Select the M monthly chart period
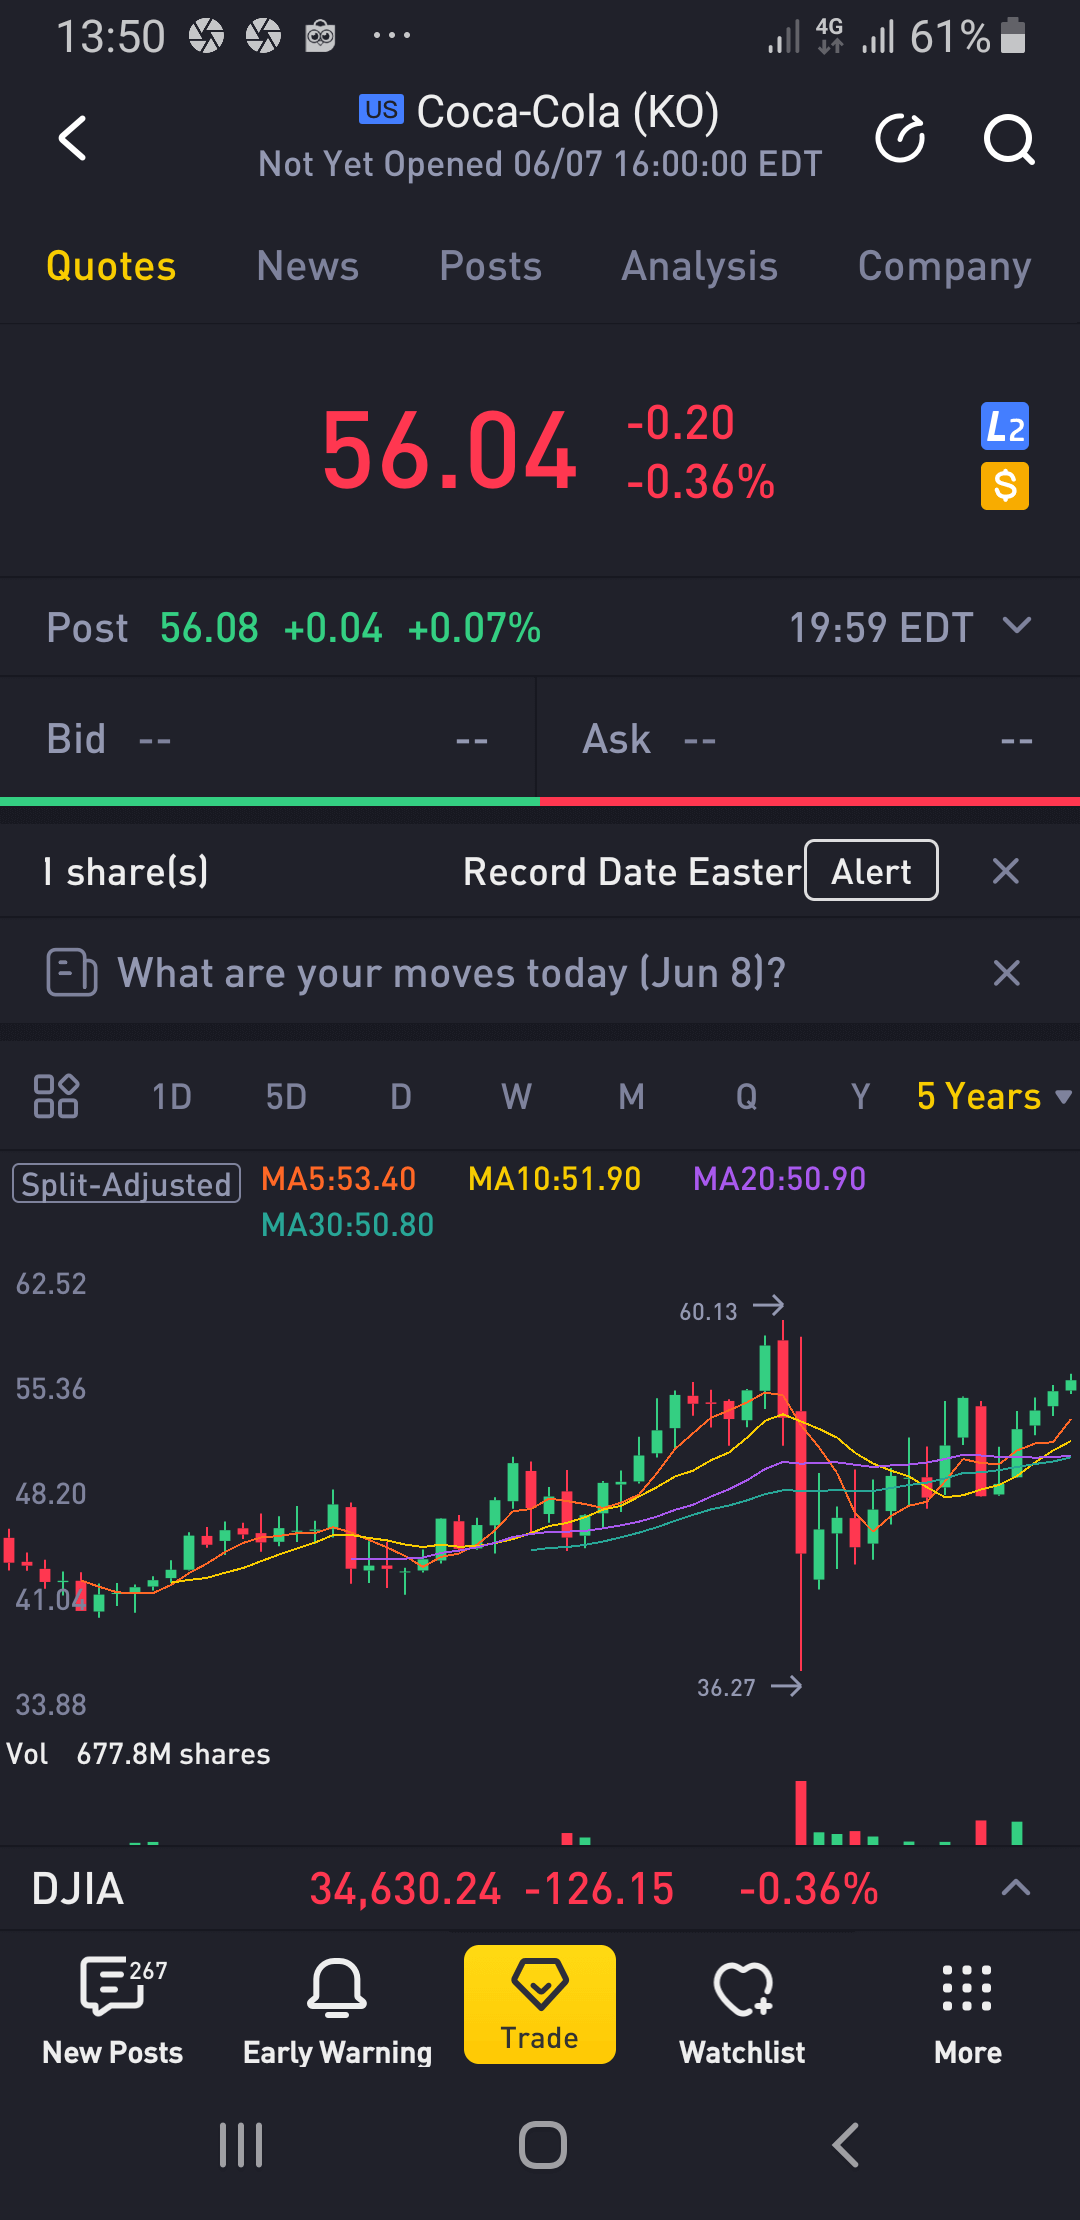The height and width of the screenshot is (2220, 1080). 631,1097
